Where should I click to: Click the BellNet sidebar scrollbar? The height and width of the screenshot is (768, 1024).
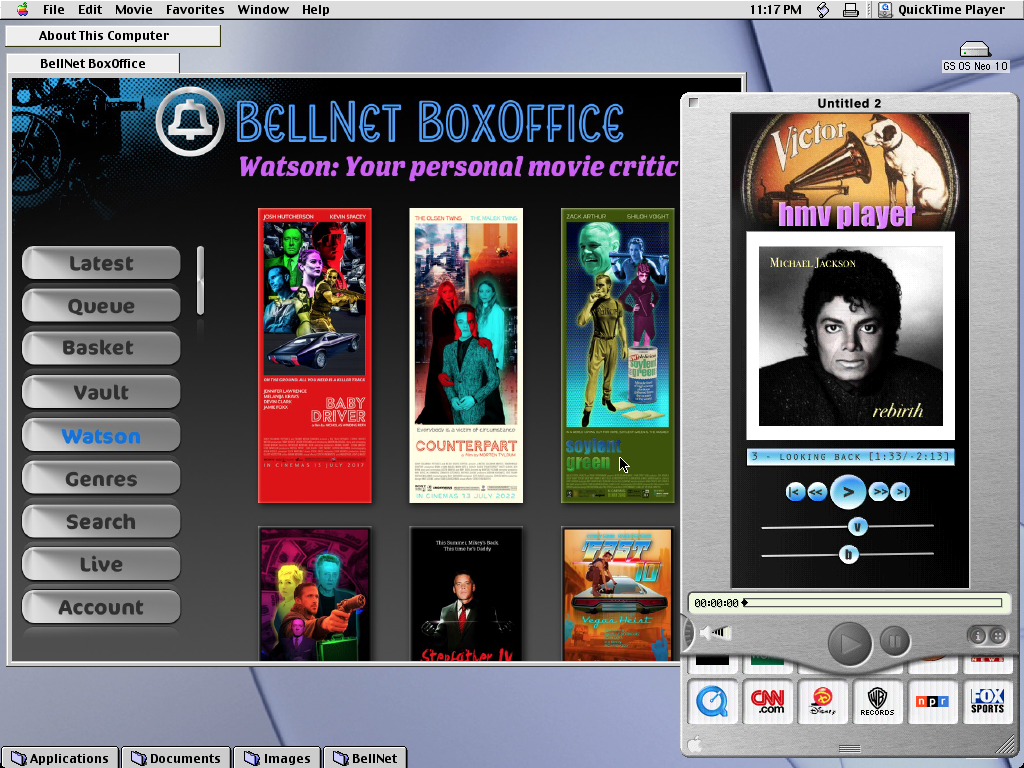[x=200, y=281]
